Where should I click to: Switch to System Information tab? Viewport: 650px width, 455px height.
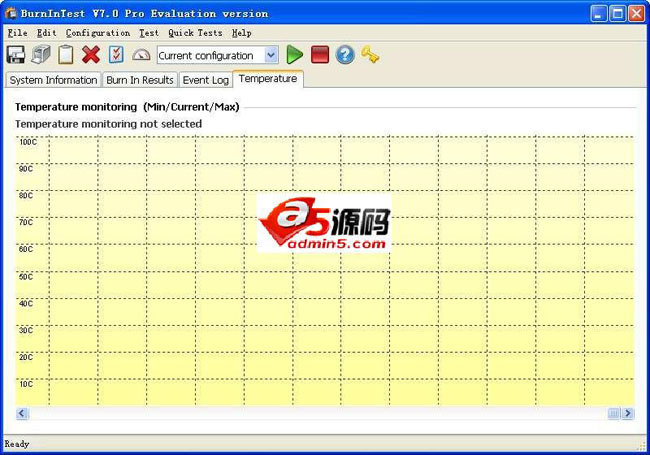coord(53,80)
